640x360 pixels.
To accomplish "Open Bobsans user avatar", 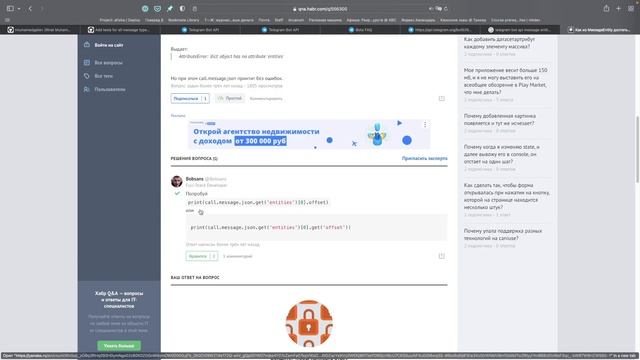I will point(177,181).
